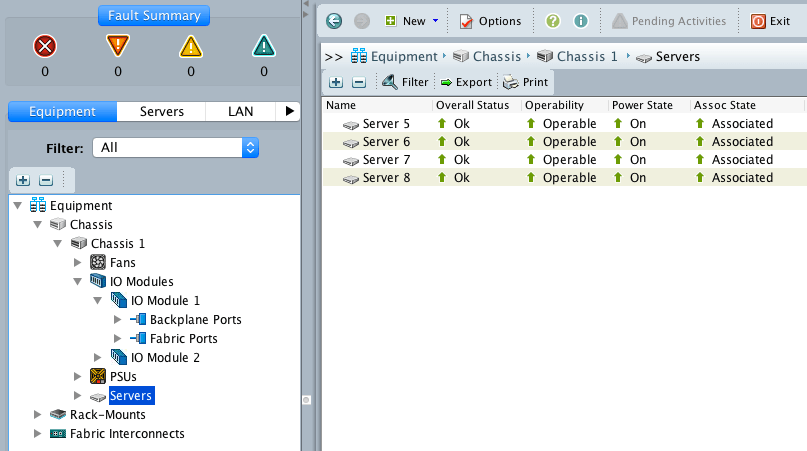Click the critical faults red X icon
Image resolution: width=807 pixels, height=451 pixels.
coord(44,47)
